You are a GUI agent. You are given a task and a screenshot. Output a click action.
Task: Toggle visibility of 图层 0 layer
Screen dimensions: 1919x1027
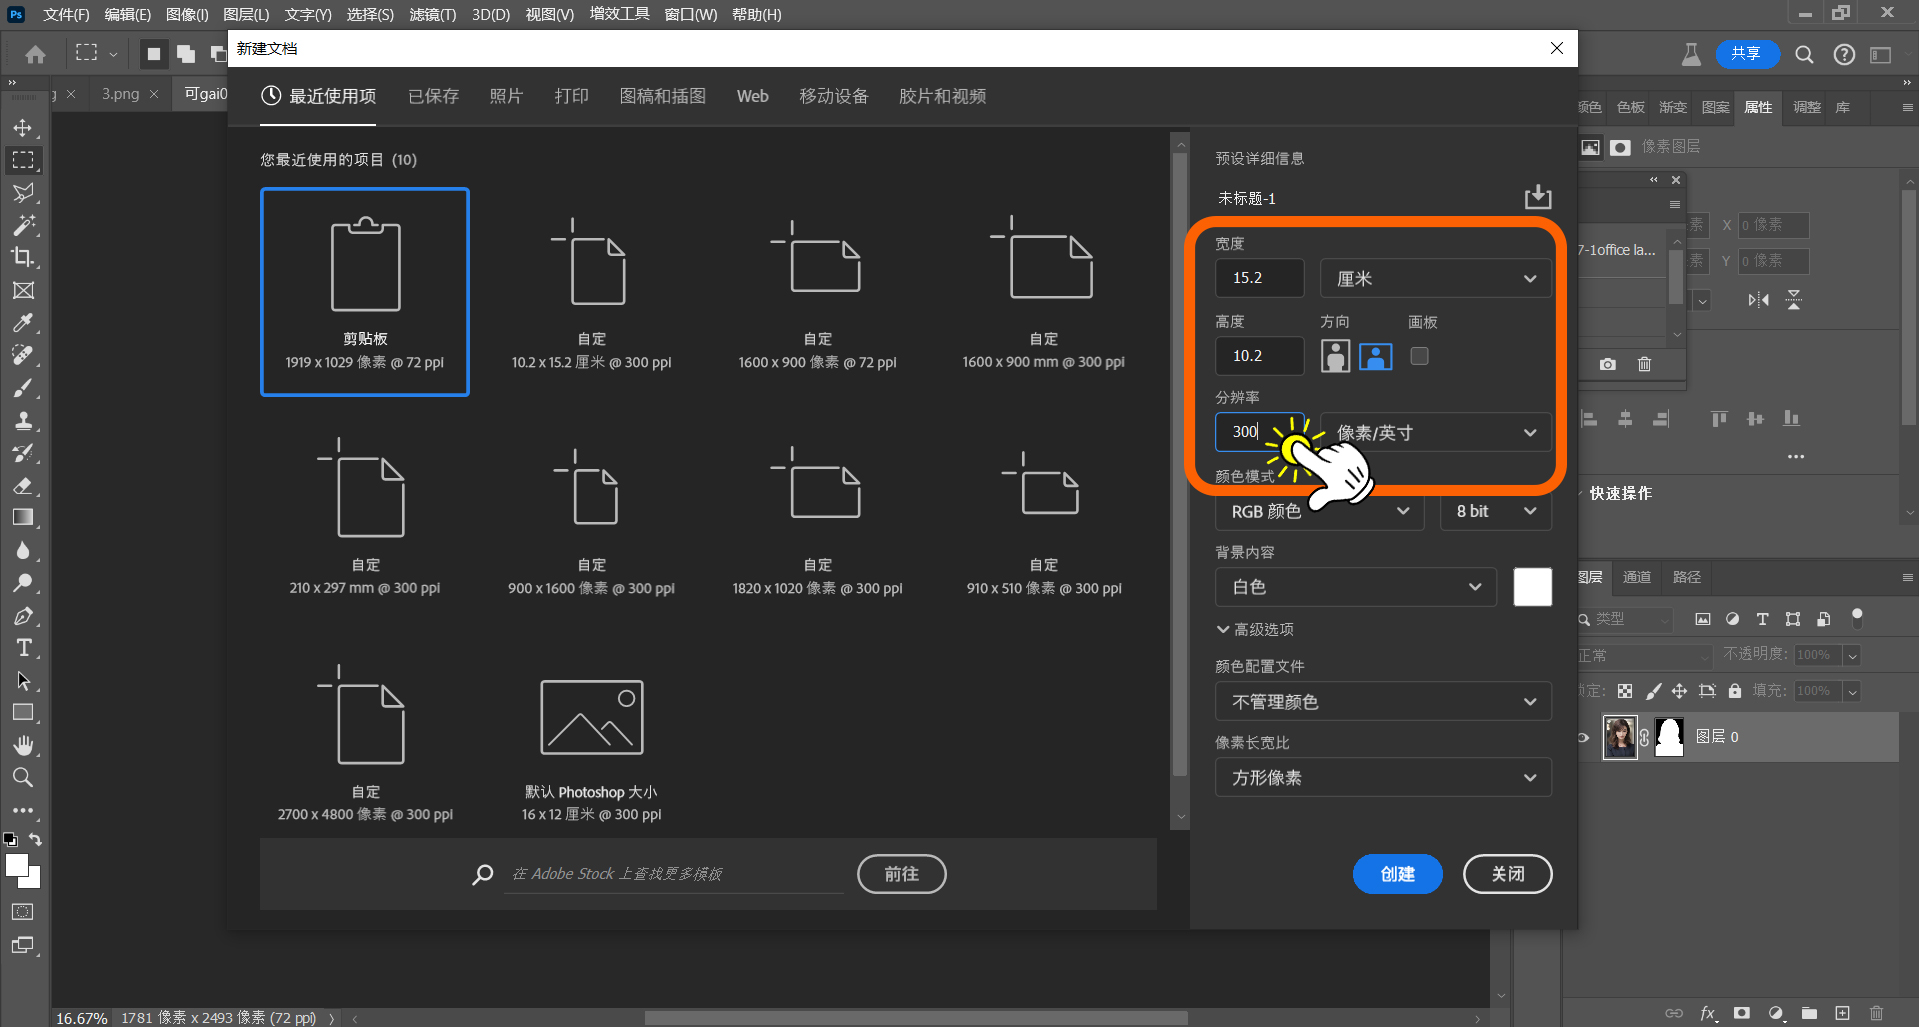1583,737
